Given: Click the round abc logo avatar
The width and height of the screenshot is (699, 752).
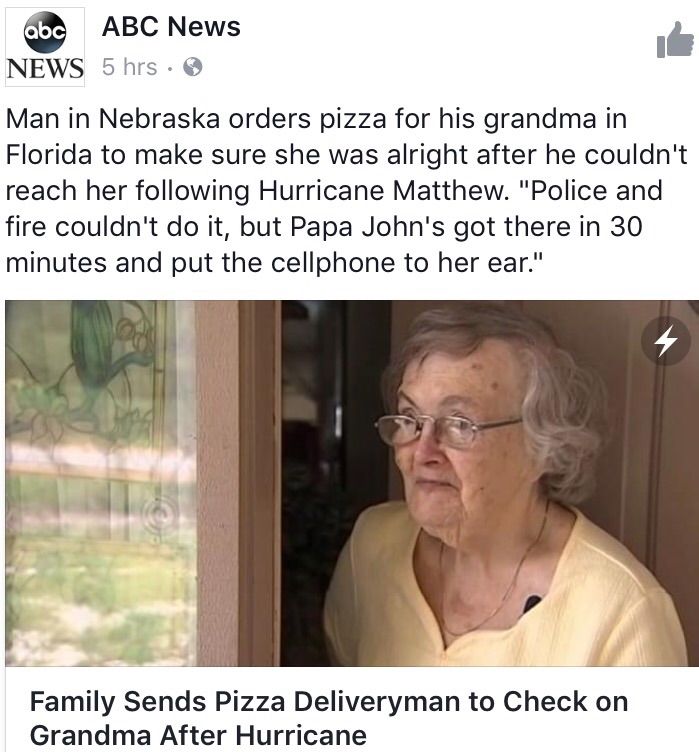Looking at the screenshot, I should 44,30.
